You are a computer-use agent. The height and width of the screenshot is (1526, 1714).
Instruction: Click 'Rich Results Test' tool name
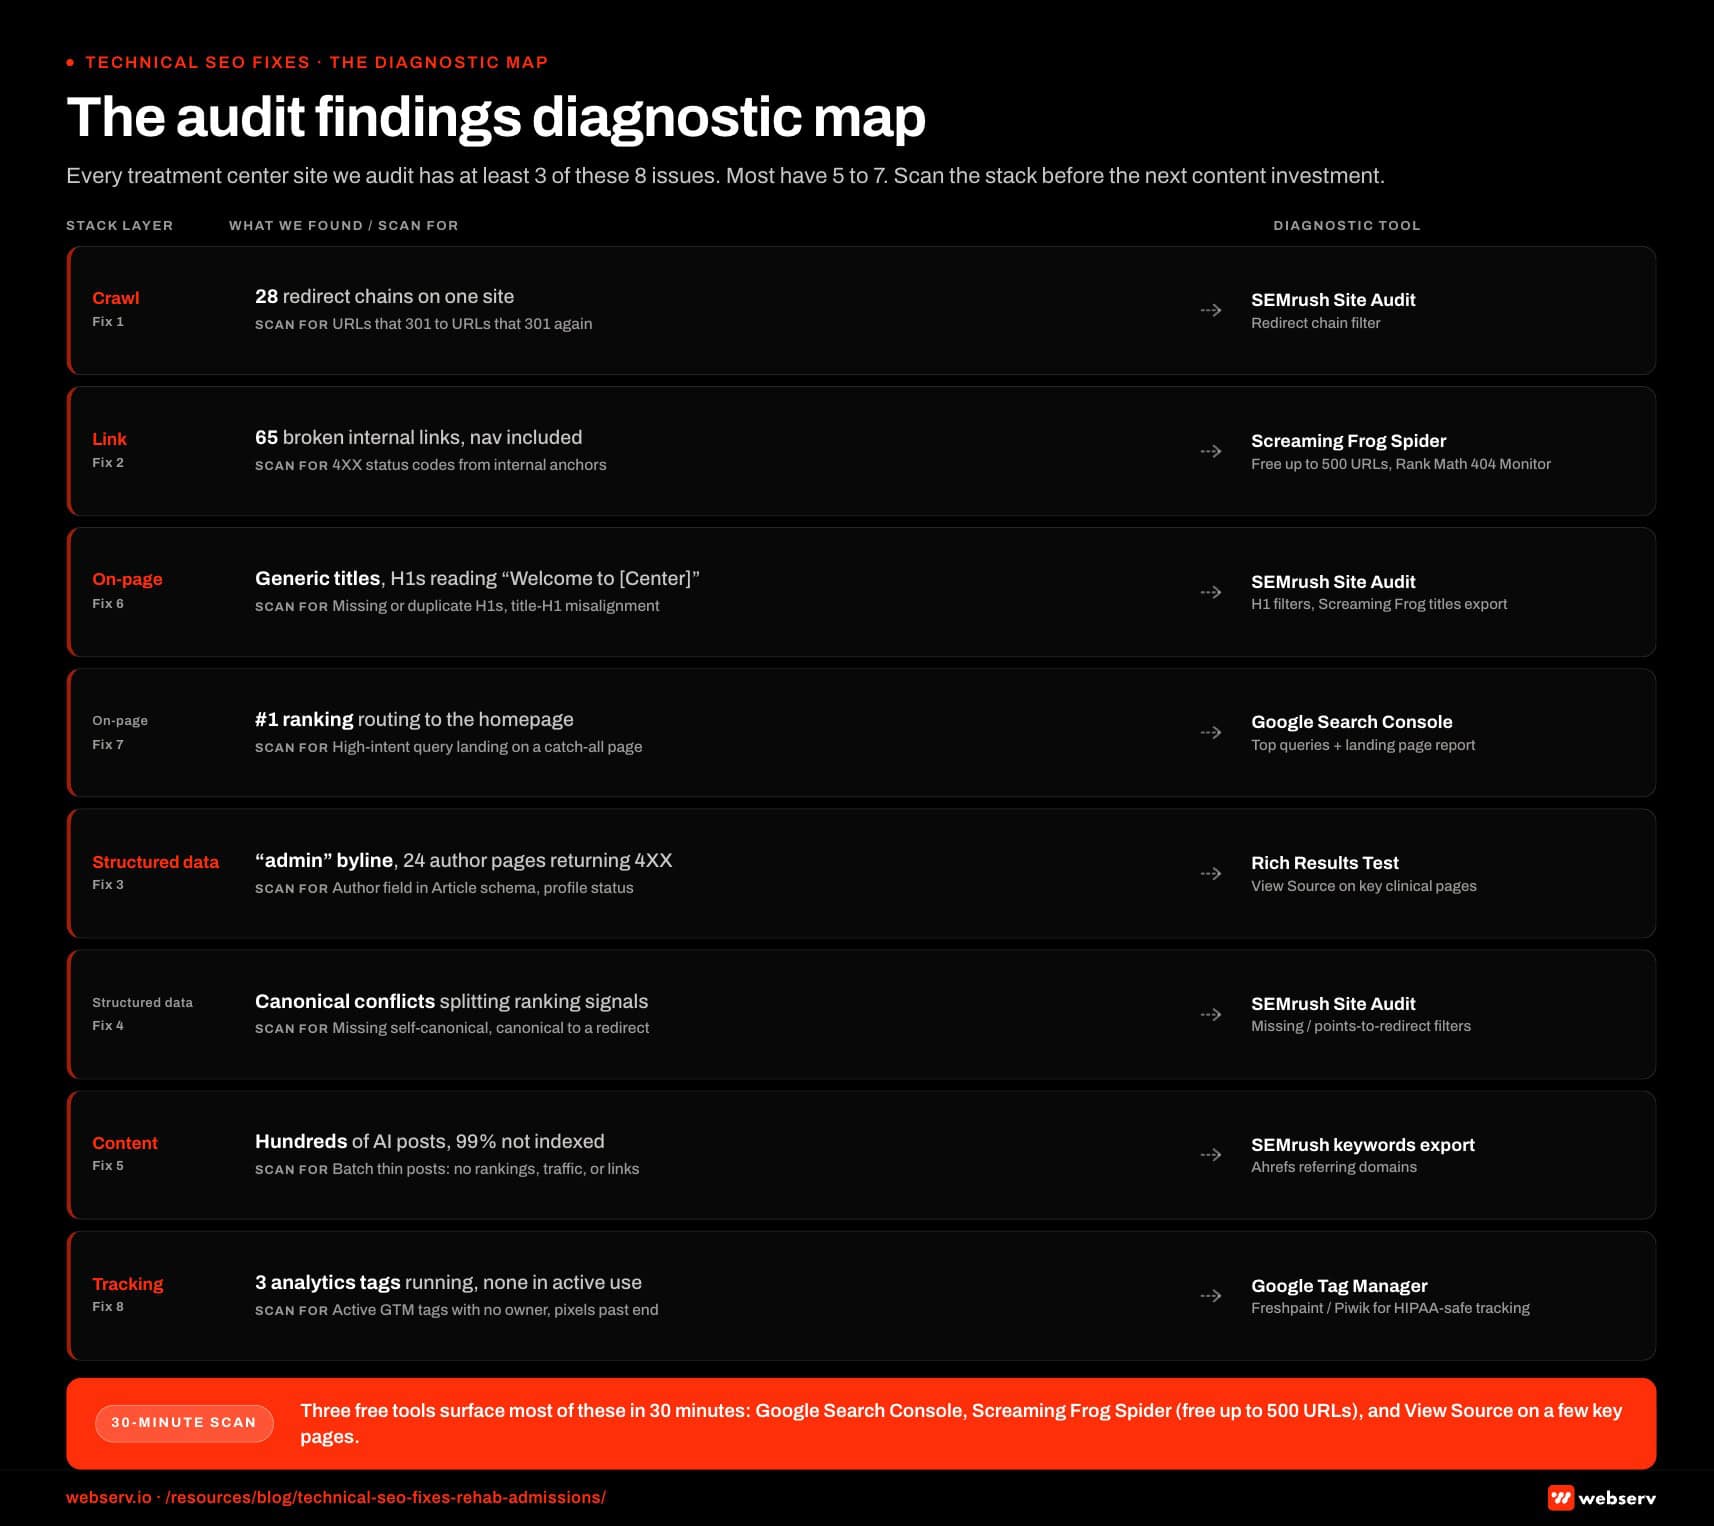point(1325,862)
